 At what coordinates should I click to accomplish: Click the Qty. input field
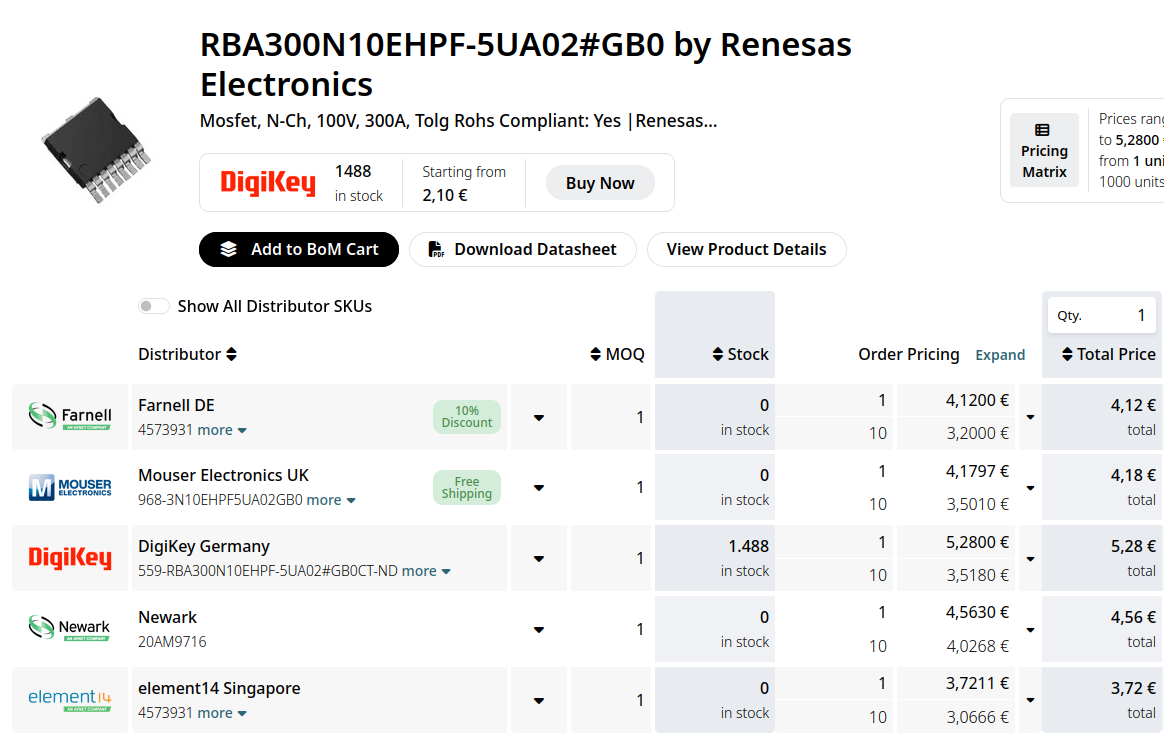(1102, 315)
